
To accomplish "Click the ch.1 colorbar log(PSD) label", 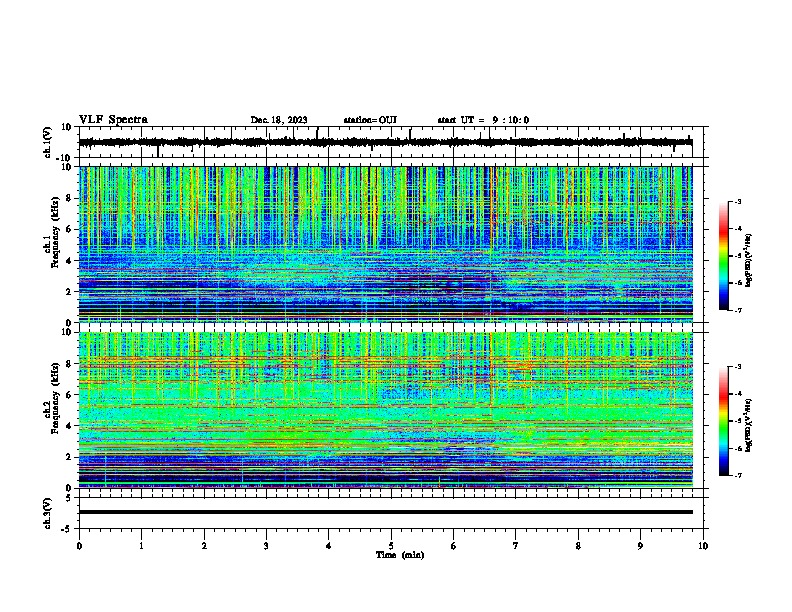I will point(749,260).
